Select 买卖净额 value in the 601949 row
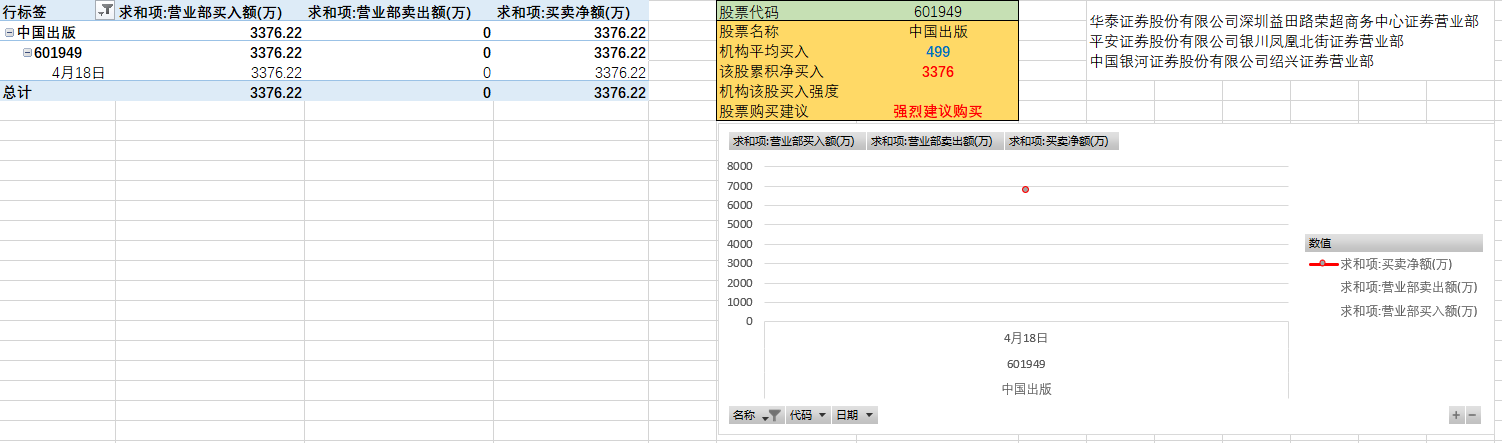The image size is (1502, 443). [x=619, y=52]
